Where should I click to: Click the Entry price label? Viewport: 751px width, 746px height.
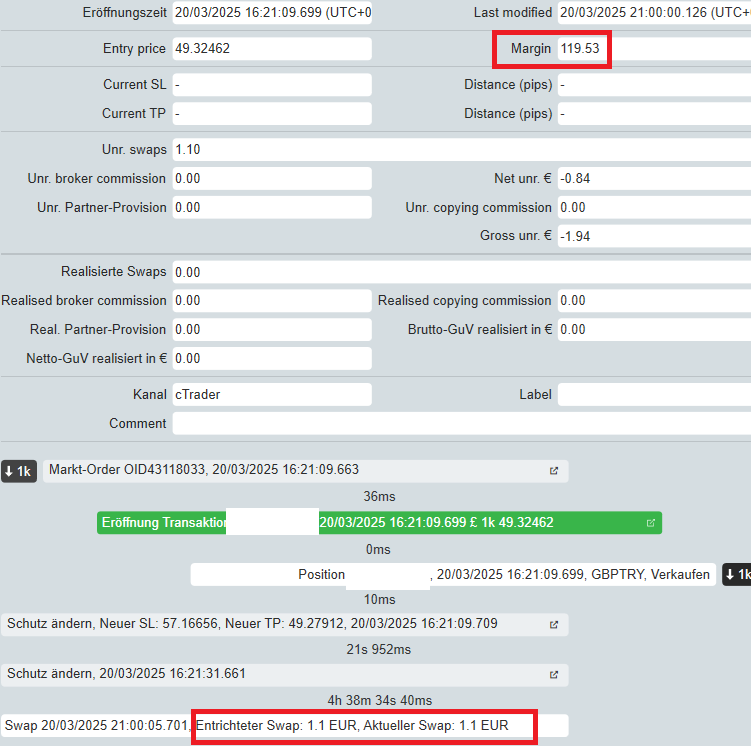[x=134, y=49]
